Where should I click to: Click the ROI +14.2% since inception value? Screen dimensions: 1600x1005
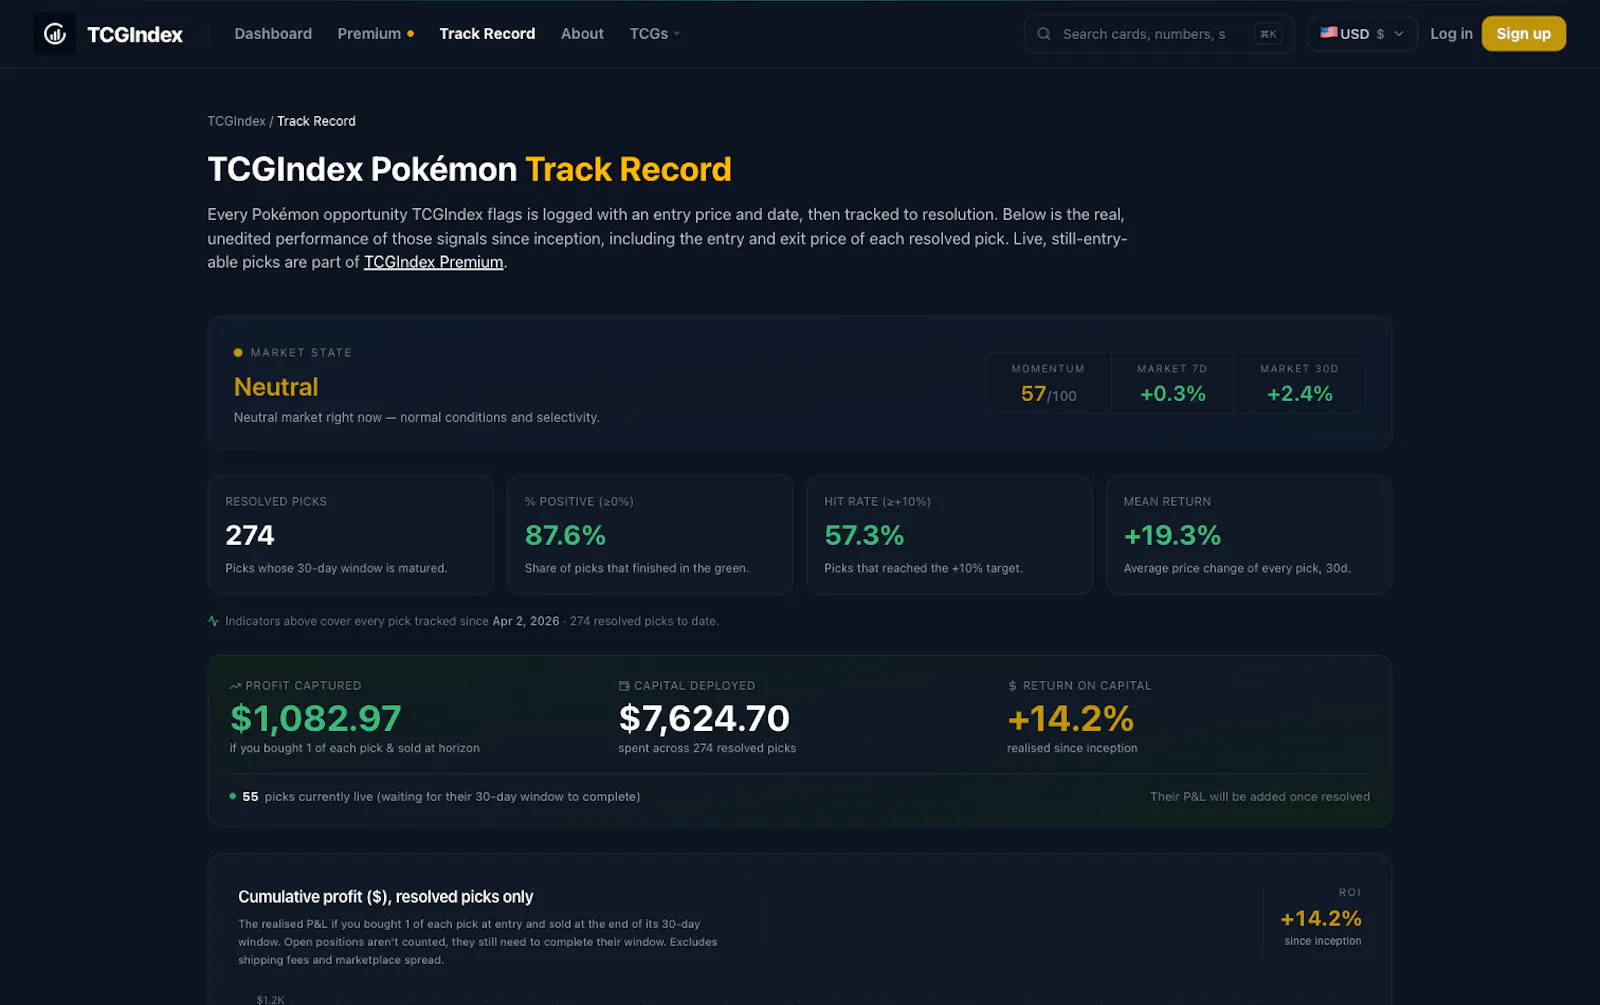pos(1321,918)
